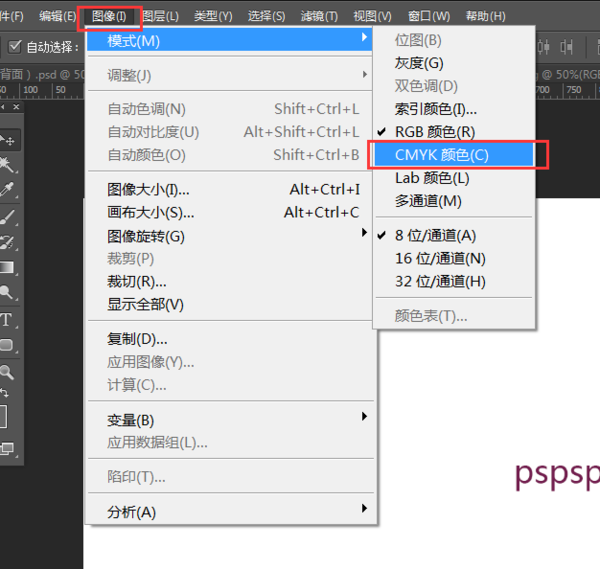Choose 索引颜色(I)... mode
Screen dimensions: 600x569
(x=454, y=109)
